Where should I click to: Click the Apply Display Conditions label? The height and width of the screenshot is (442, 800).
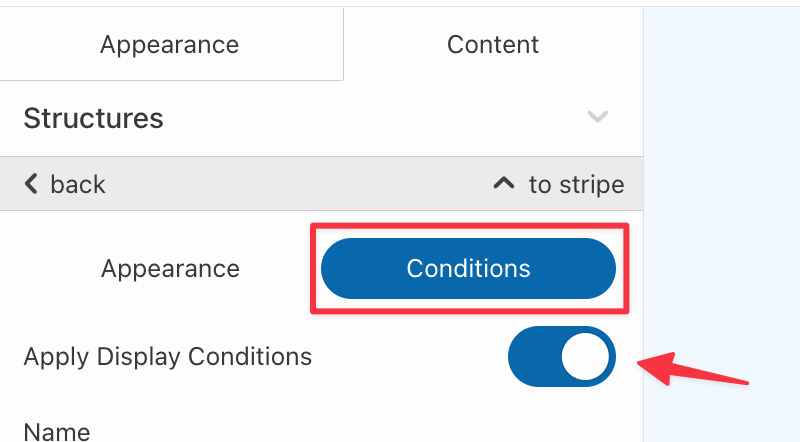(x=167, y=356)
